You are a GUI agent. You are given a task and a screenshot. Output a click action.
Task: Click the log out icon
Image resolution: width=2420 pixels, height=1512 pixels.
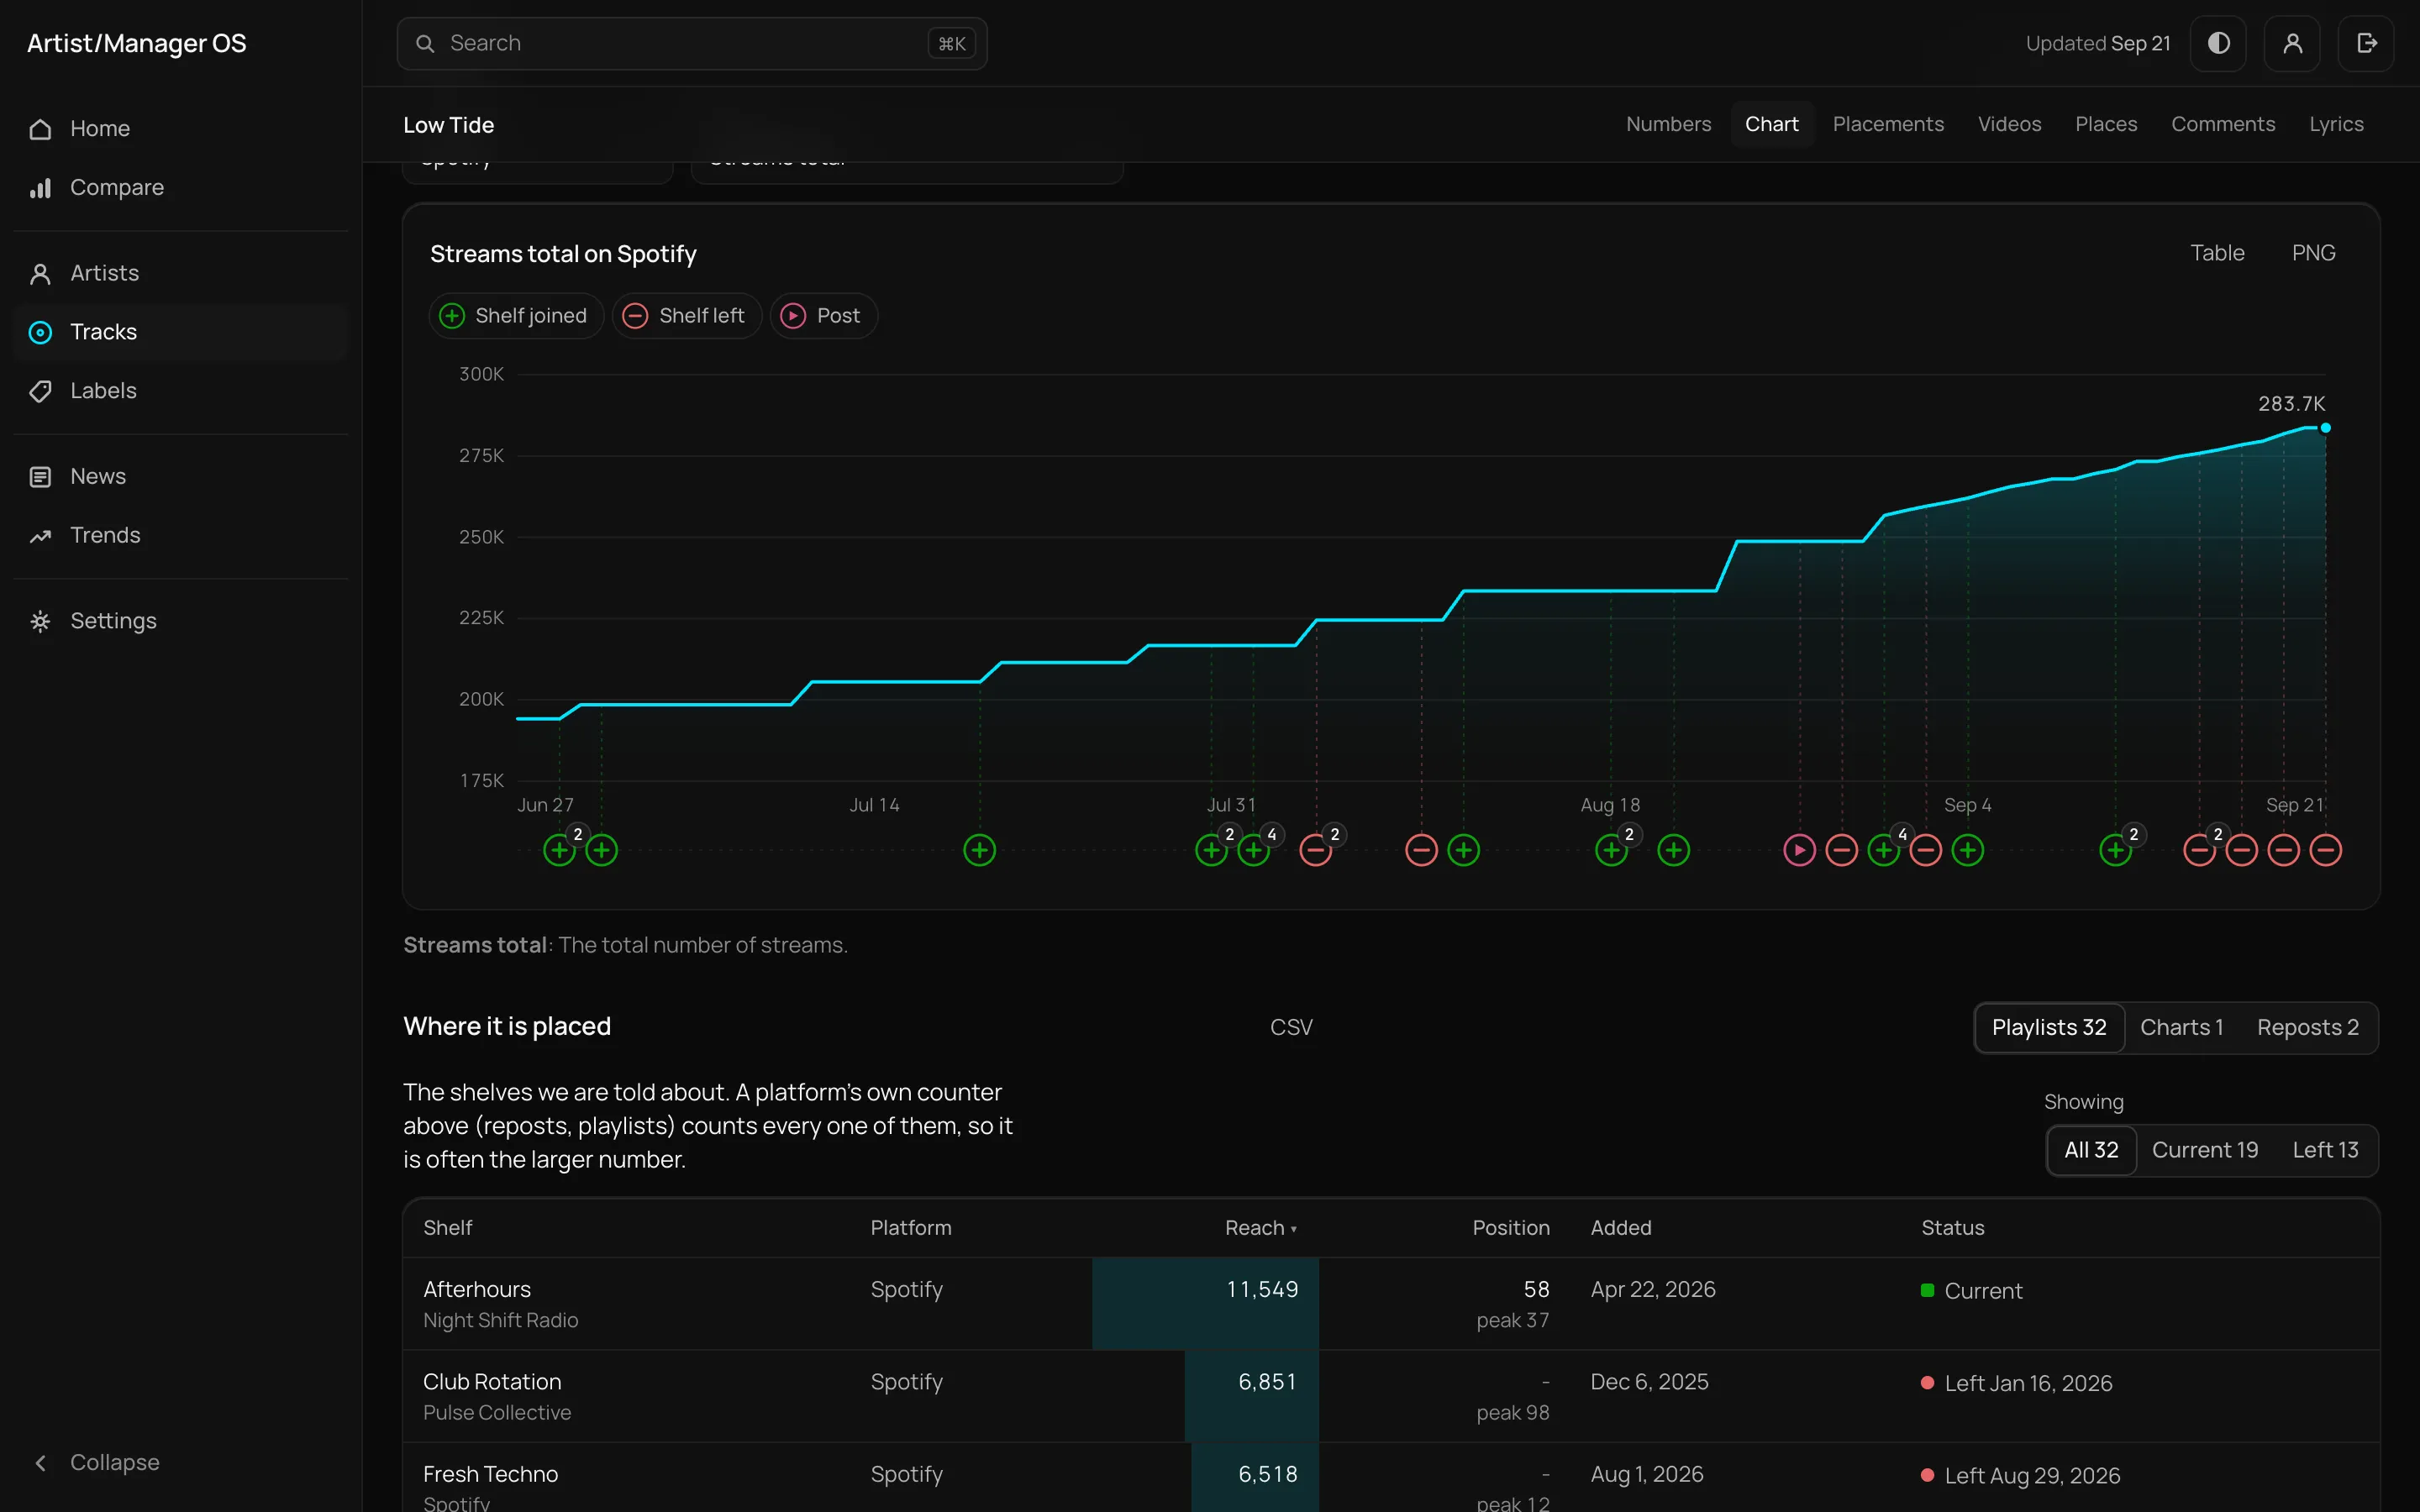click(x=2366, y=44)
